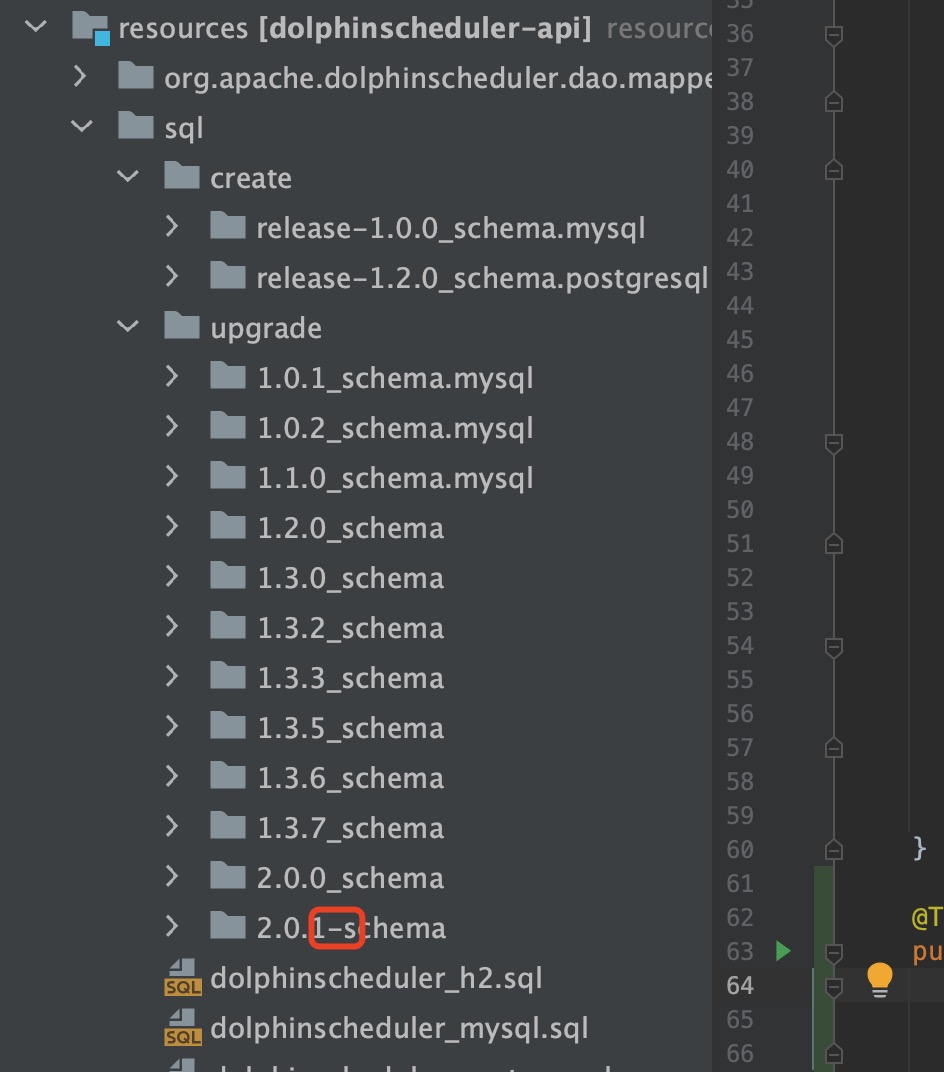The width and height of the screenshot is (944, 1072).
Task: Toggle code fold marker at line 60
Action: click(x=833, y=850)
